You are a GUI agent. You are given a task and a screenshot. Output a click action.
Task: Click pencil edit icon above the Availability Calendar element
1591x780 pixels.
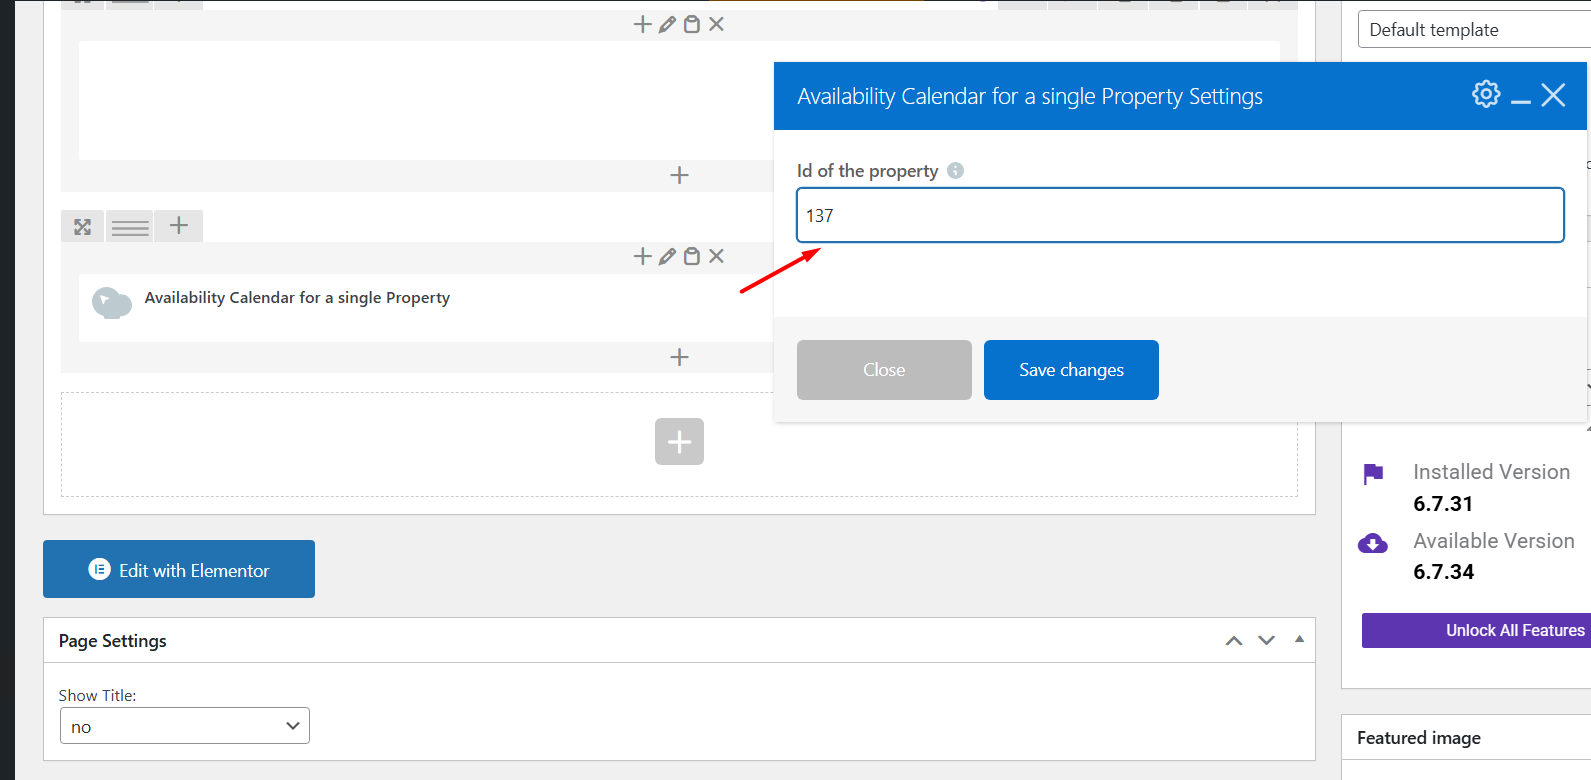click(667, 257)
